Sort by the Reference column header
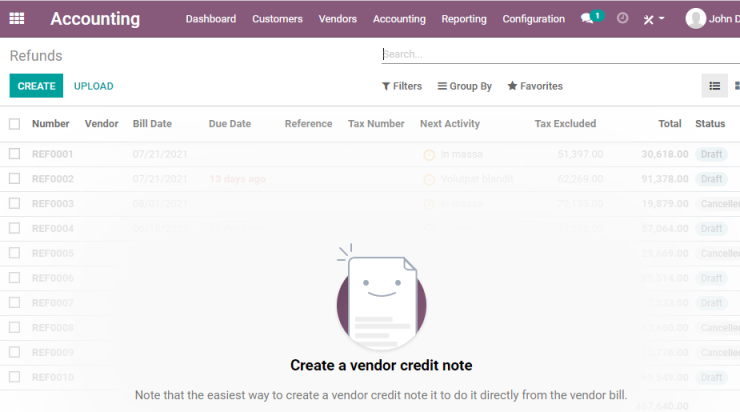 pos(309,124)
